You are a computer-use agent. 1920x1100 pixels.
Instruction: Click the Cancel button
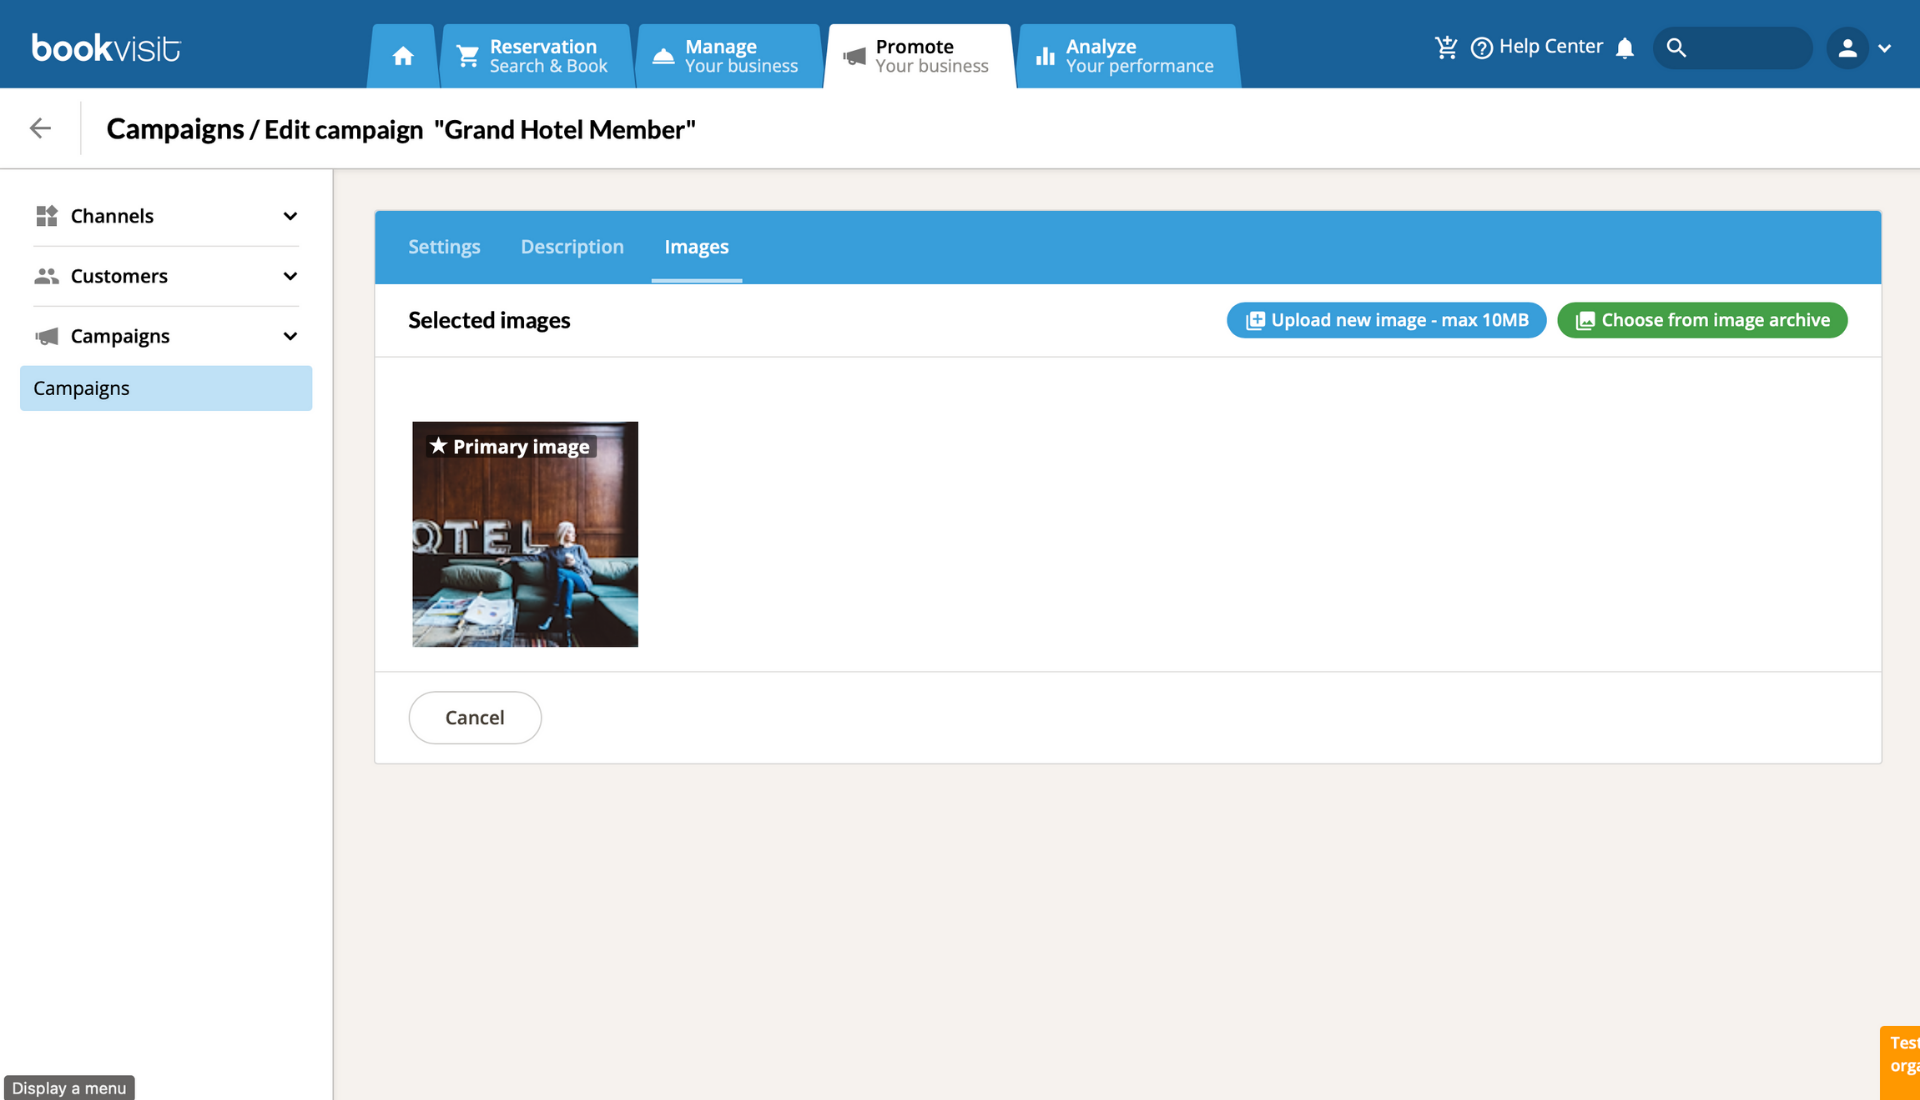[x=475, y=718]
